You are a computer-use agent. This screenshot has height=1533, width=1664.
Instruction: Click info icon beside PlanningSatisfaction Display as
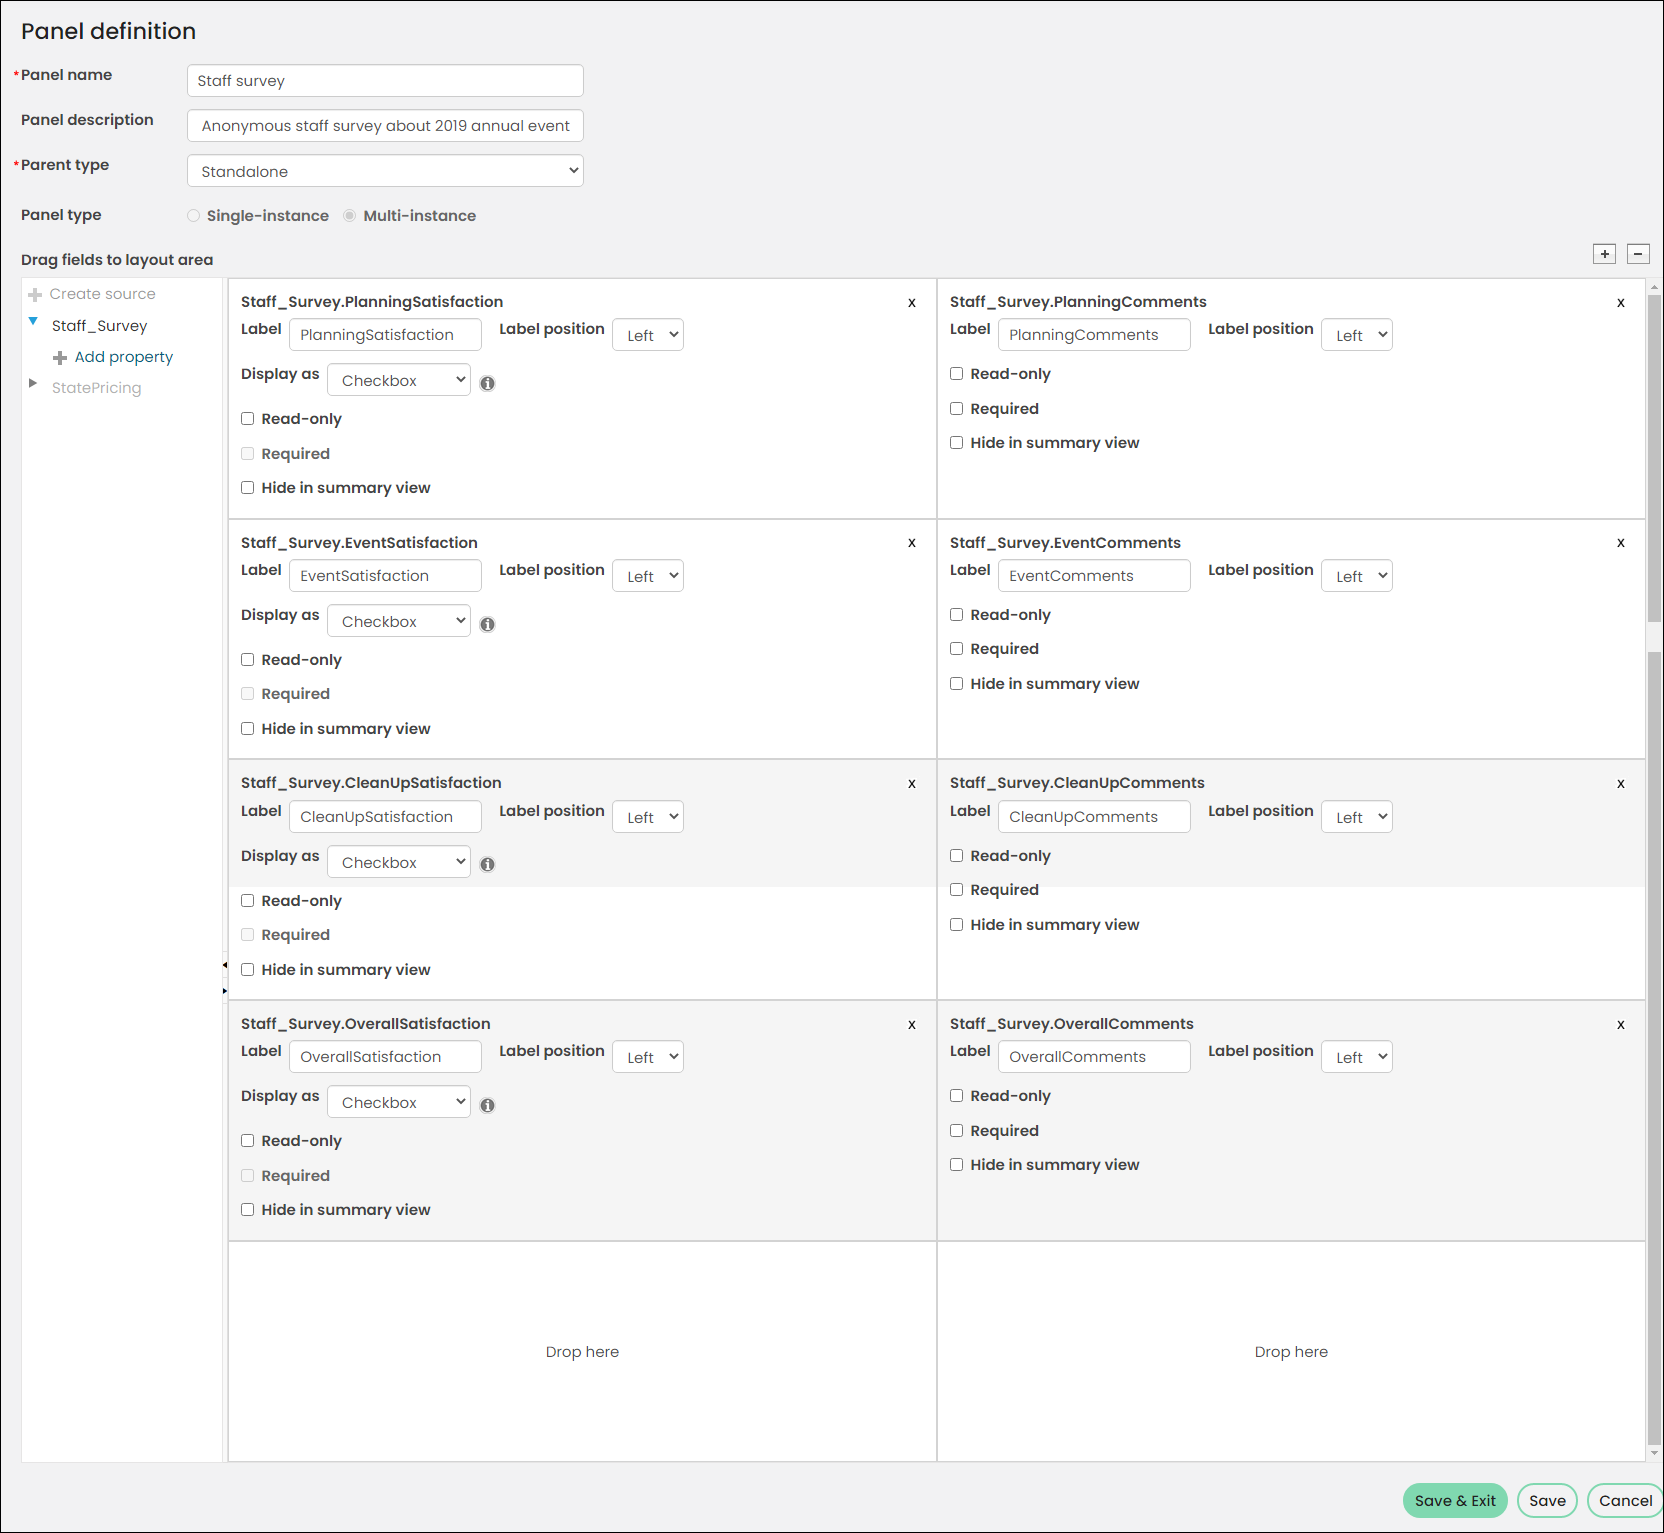click(487, 383)
